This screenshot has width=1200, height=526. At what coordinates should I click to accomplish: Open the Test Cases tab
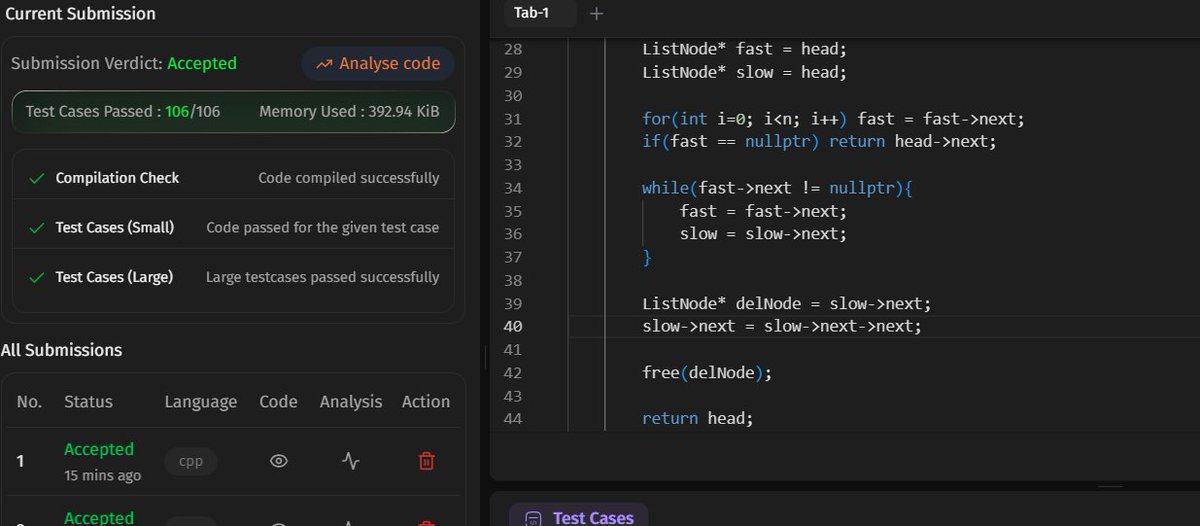(579, 516)
